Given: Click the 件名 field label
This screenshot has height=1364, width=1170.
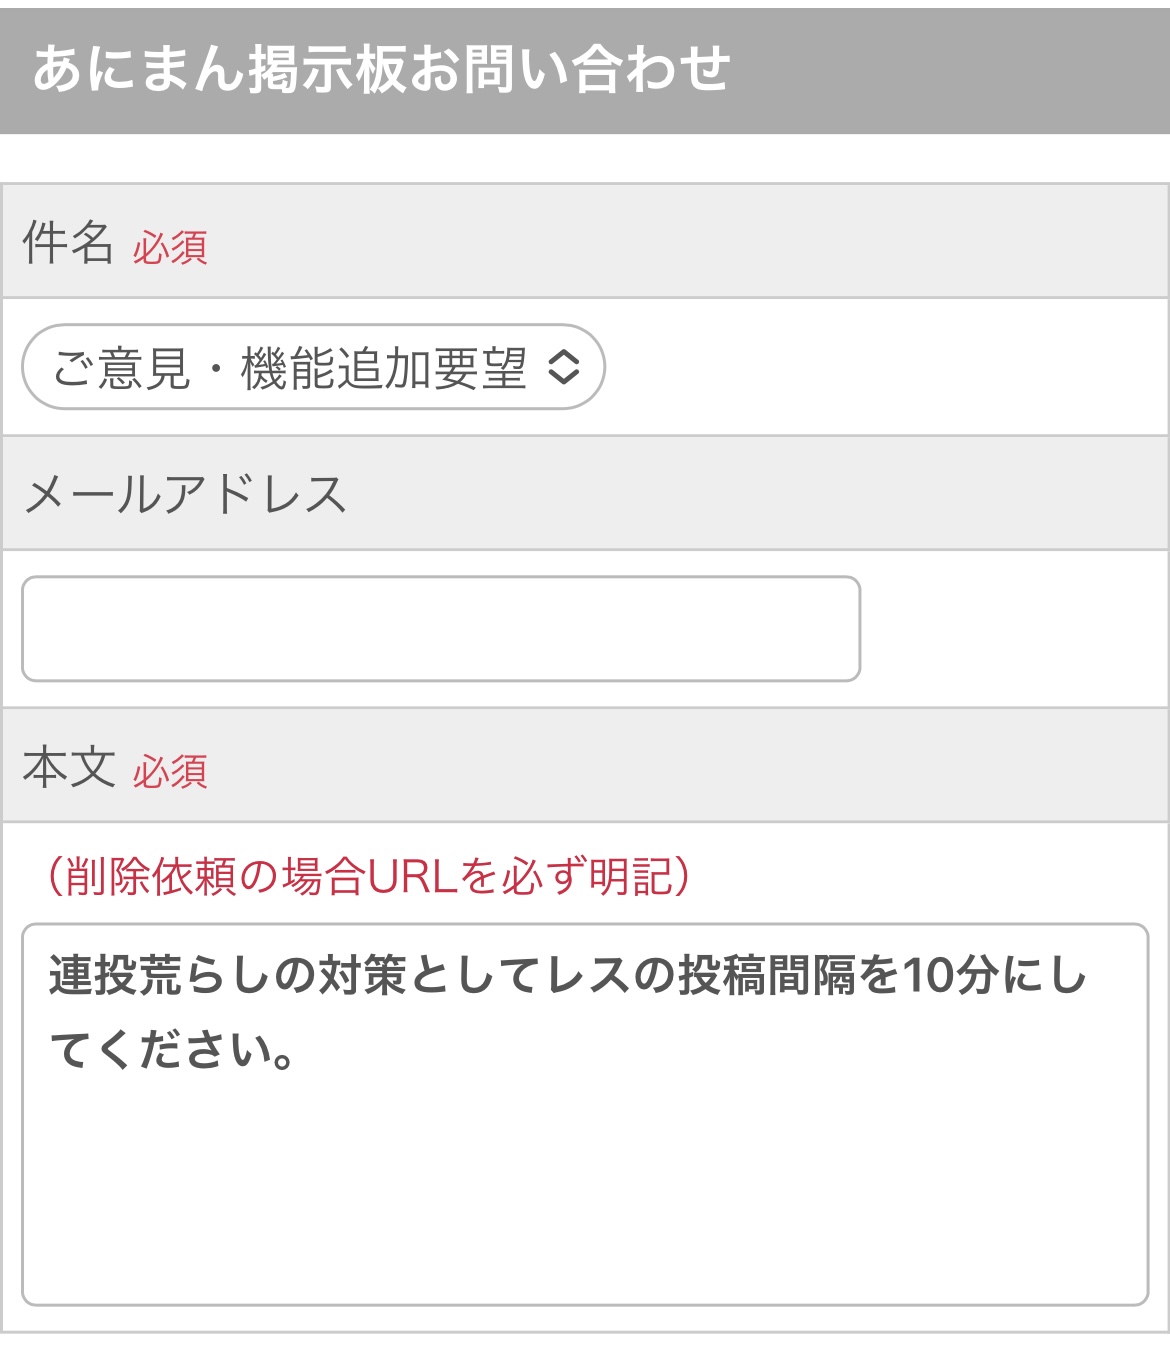Looking at the screenshot, I should coord(68,243).
